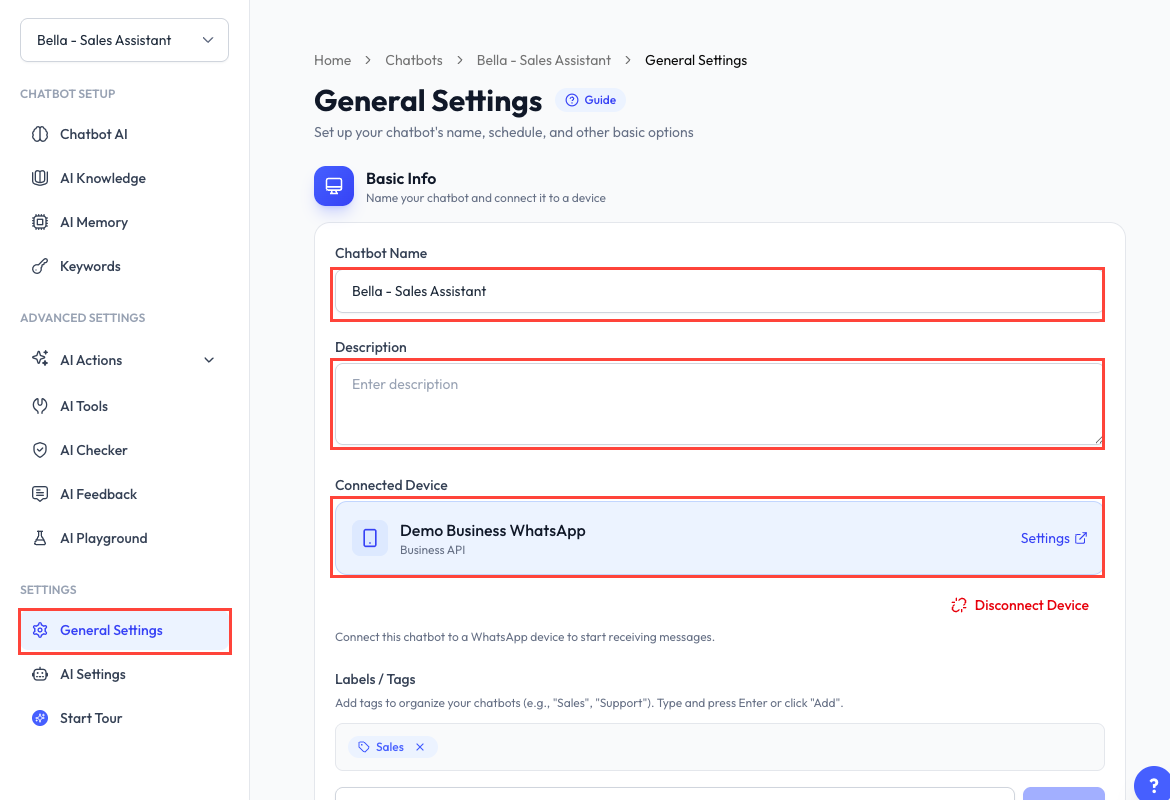This screenshot has width=1170, height=800.
Task: Click the AI Tools icon
Action: (40, 406)
